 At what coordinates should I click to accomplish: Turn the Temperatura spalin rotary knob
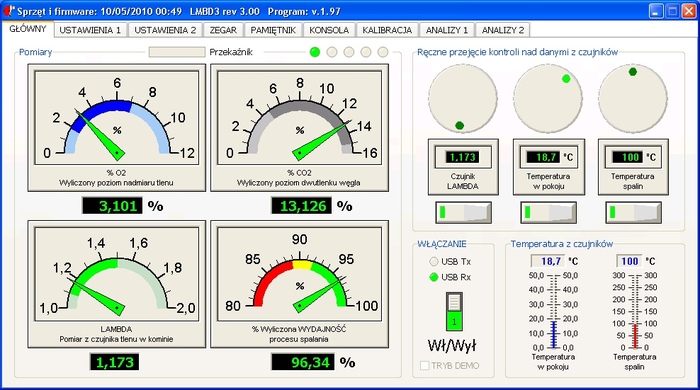[x=633, y=99]
